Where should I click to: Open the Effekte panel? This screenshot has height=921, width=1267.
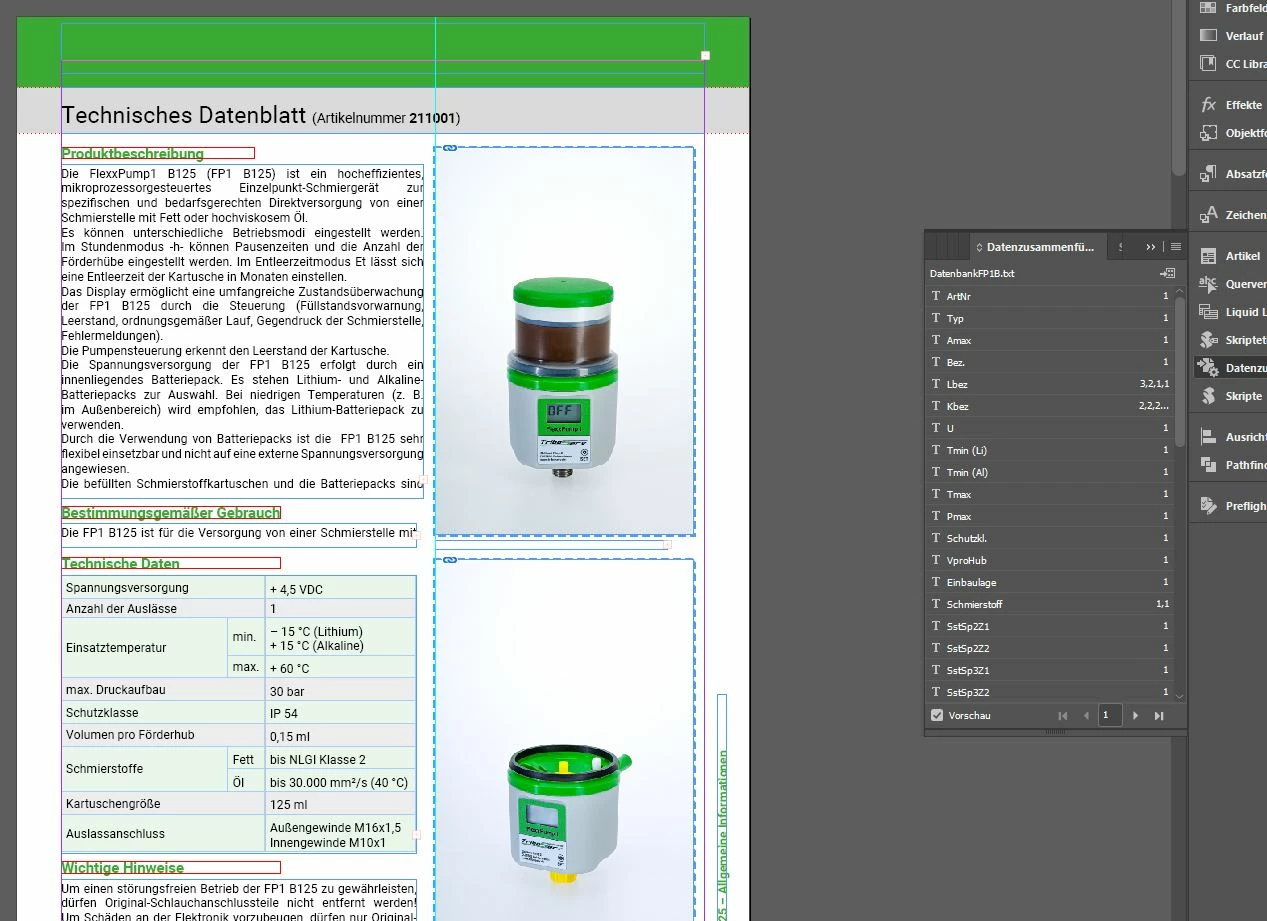point(1230,105)
